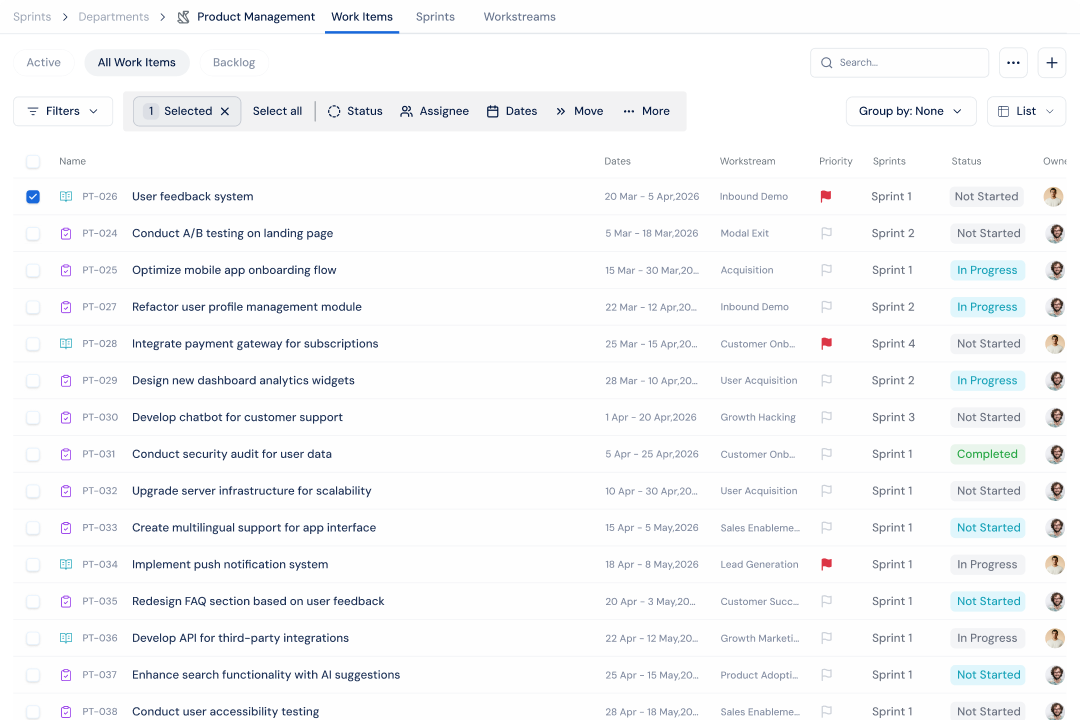Open bulk Status change action
This screenshot has width=1080, height=720.
point(355,111)
